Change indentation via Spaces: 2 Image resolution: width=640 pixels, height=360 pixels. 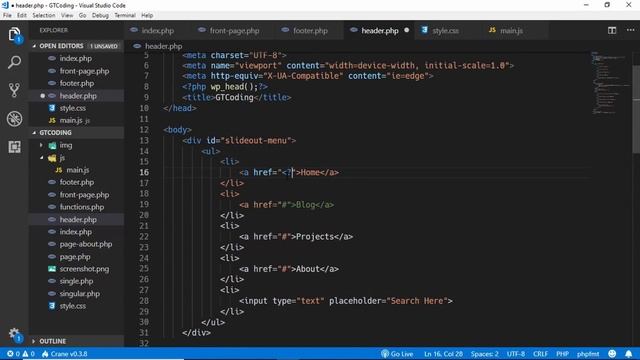click(x=484, y=354)
